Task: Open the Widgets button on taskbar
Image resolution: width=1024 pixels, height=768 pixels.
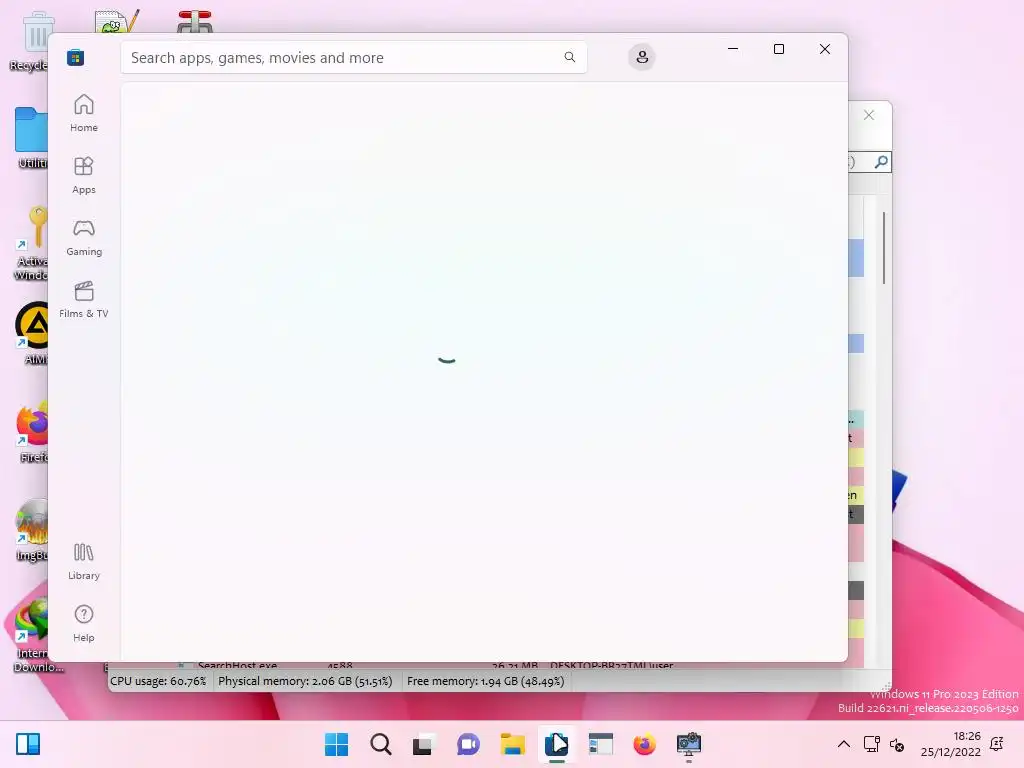Action: 28,744
